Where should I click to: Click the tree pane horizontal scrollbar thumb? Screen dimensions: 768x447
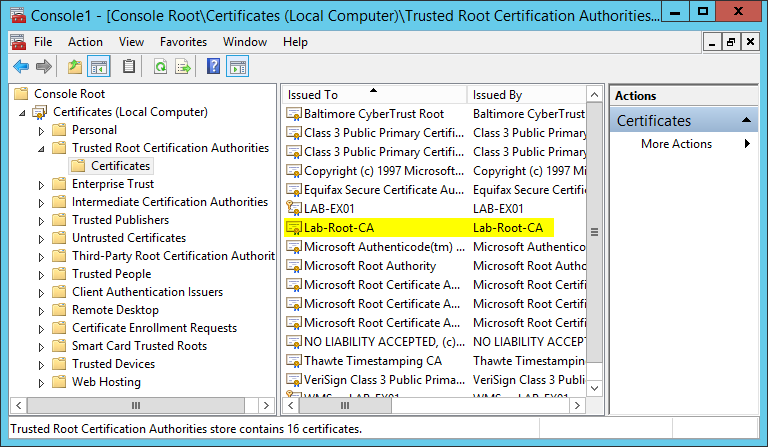(136, 405)
